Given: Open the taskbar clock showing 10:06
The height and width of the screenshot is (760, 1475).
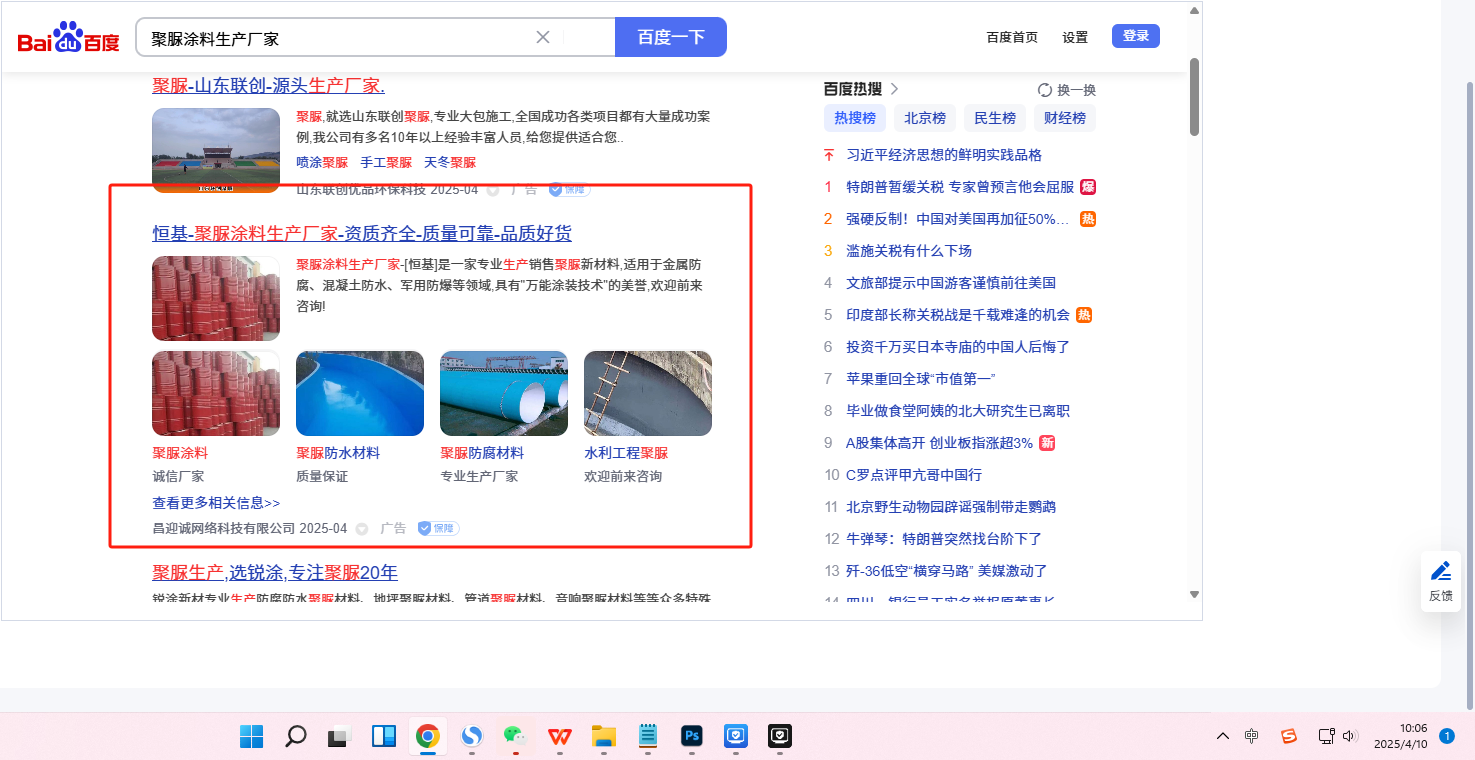Looking at the screenshot, I should [x=1400, y=736].
